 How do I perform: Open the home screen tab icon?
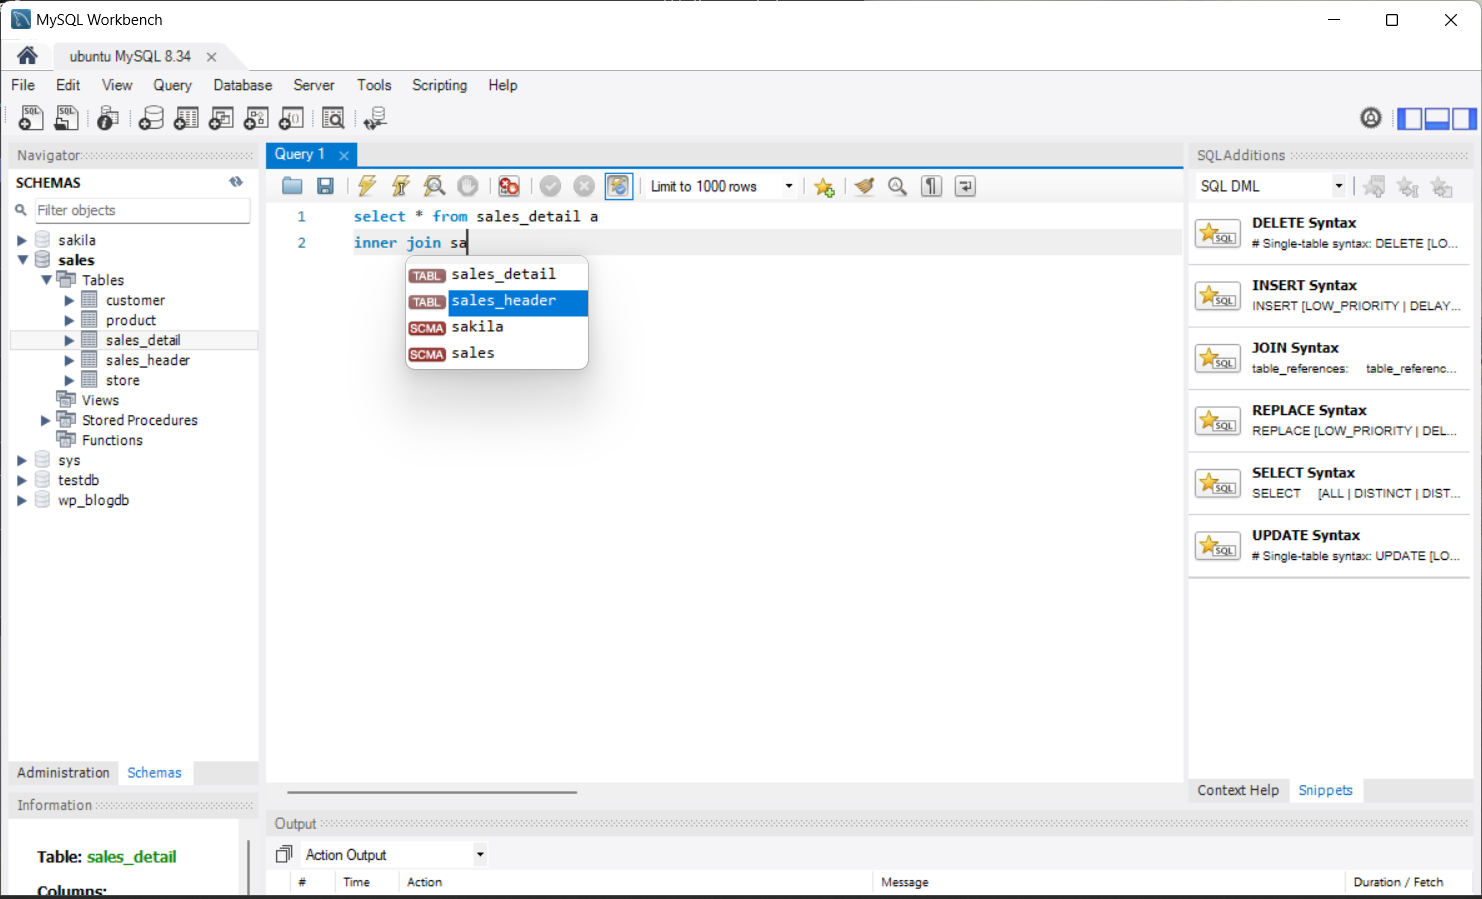click(27, 55)
